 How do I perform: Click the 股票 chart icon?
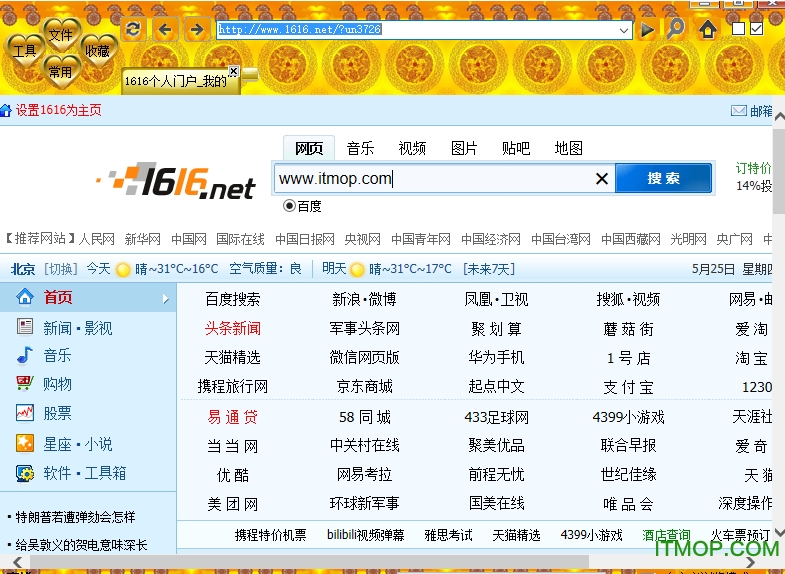pos(25,412)
